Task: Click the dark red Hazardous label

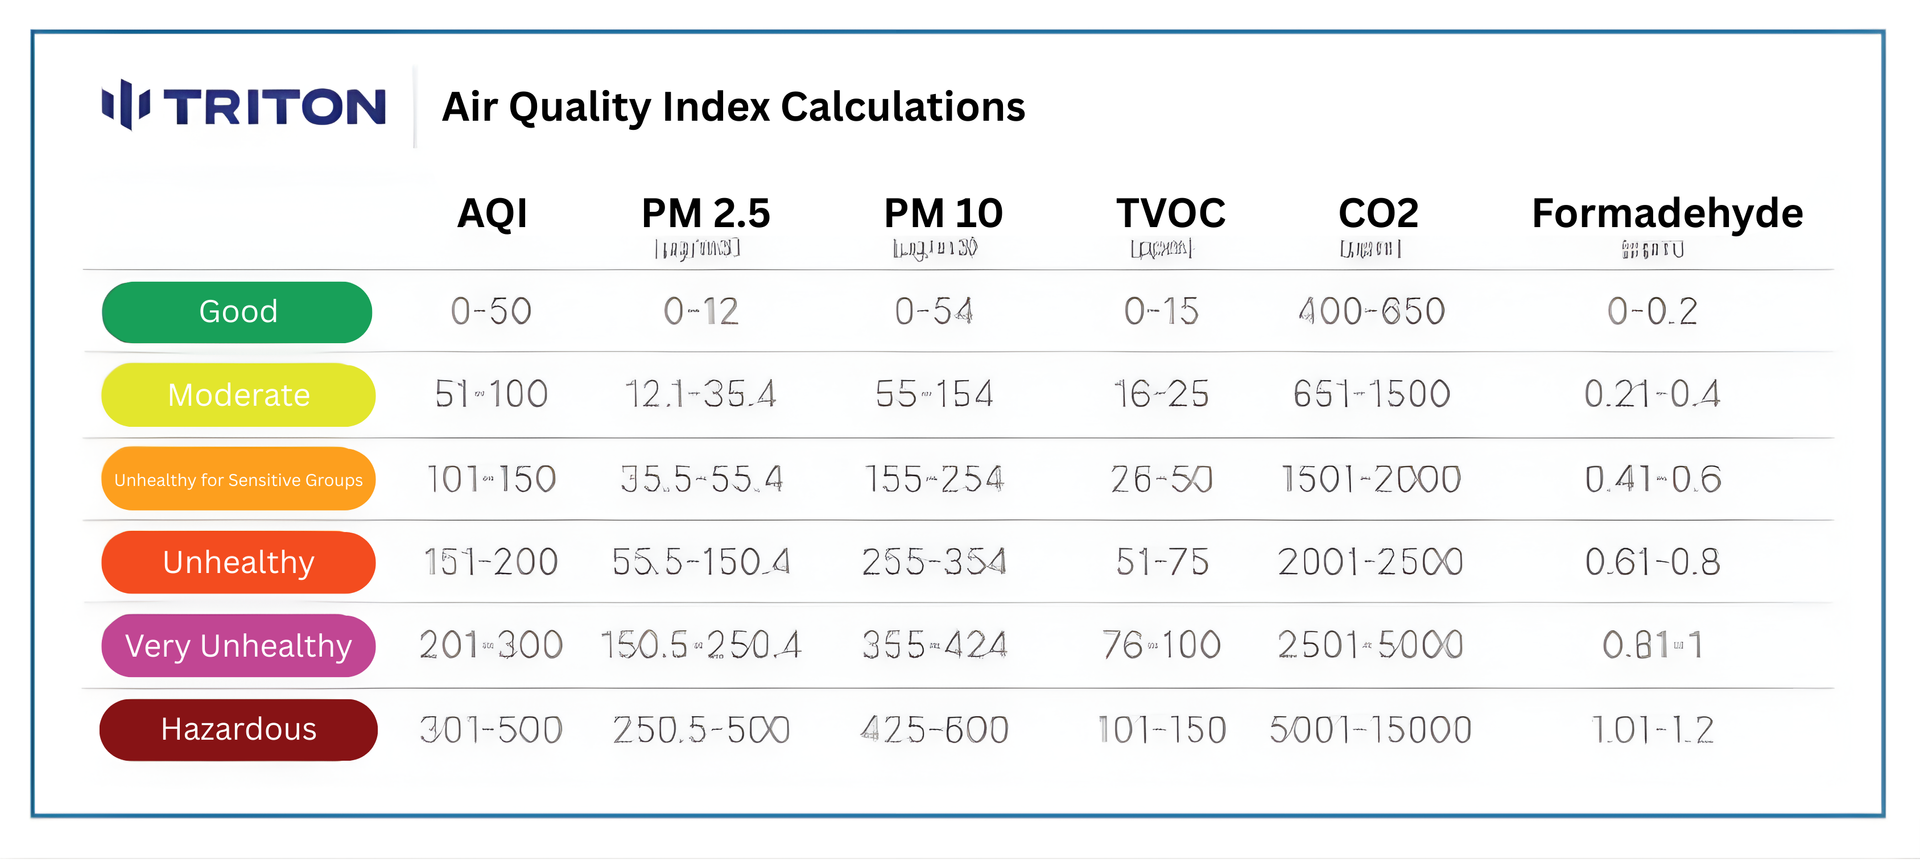Action: pyautogui.click(x=238, y=730)
